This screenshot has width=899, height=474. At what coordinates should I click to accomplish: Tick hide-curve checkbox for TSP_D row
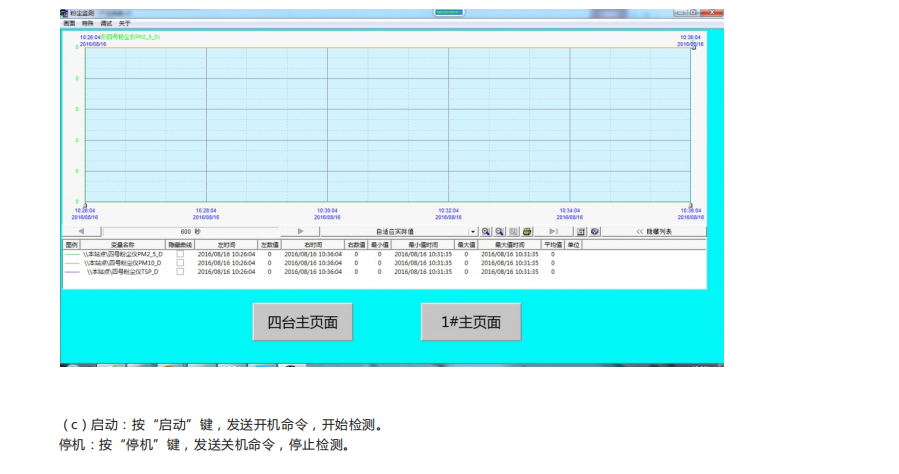(x=180, y=272)
